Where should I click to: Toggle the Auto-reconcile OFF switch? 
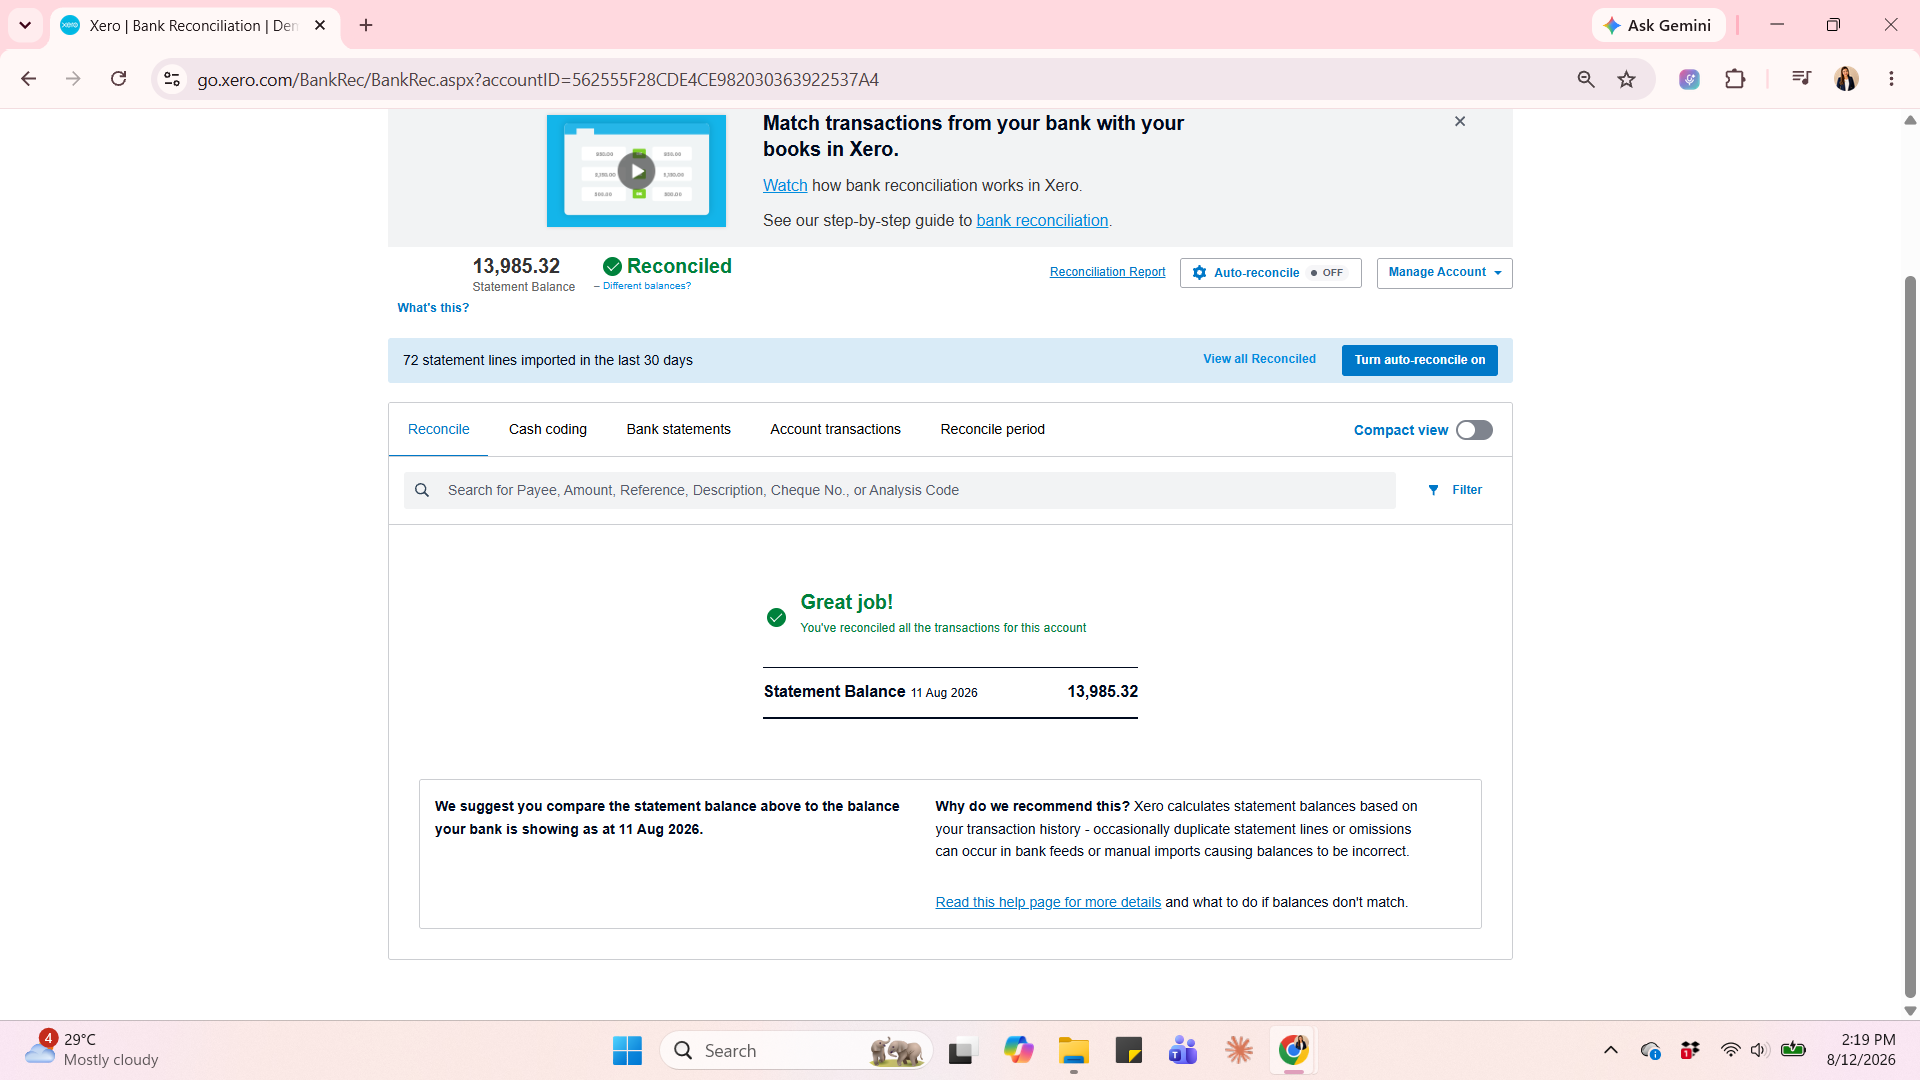1327,273
